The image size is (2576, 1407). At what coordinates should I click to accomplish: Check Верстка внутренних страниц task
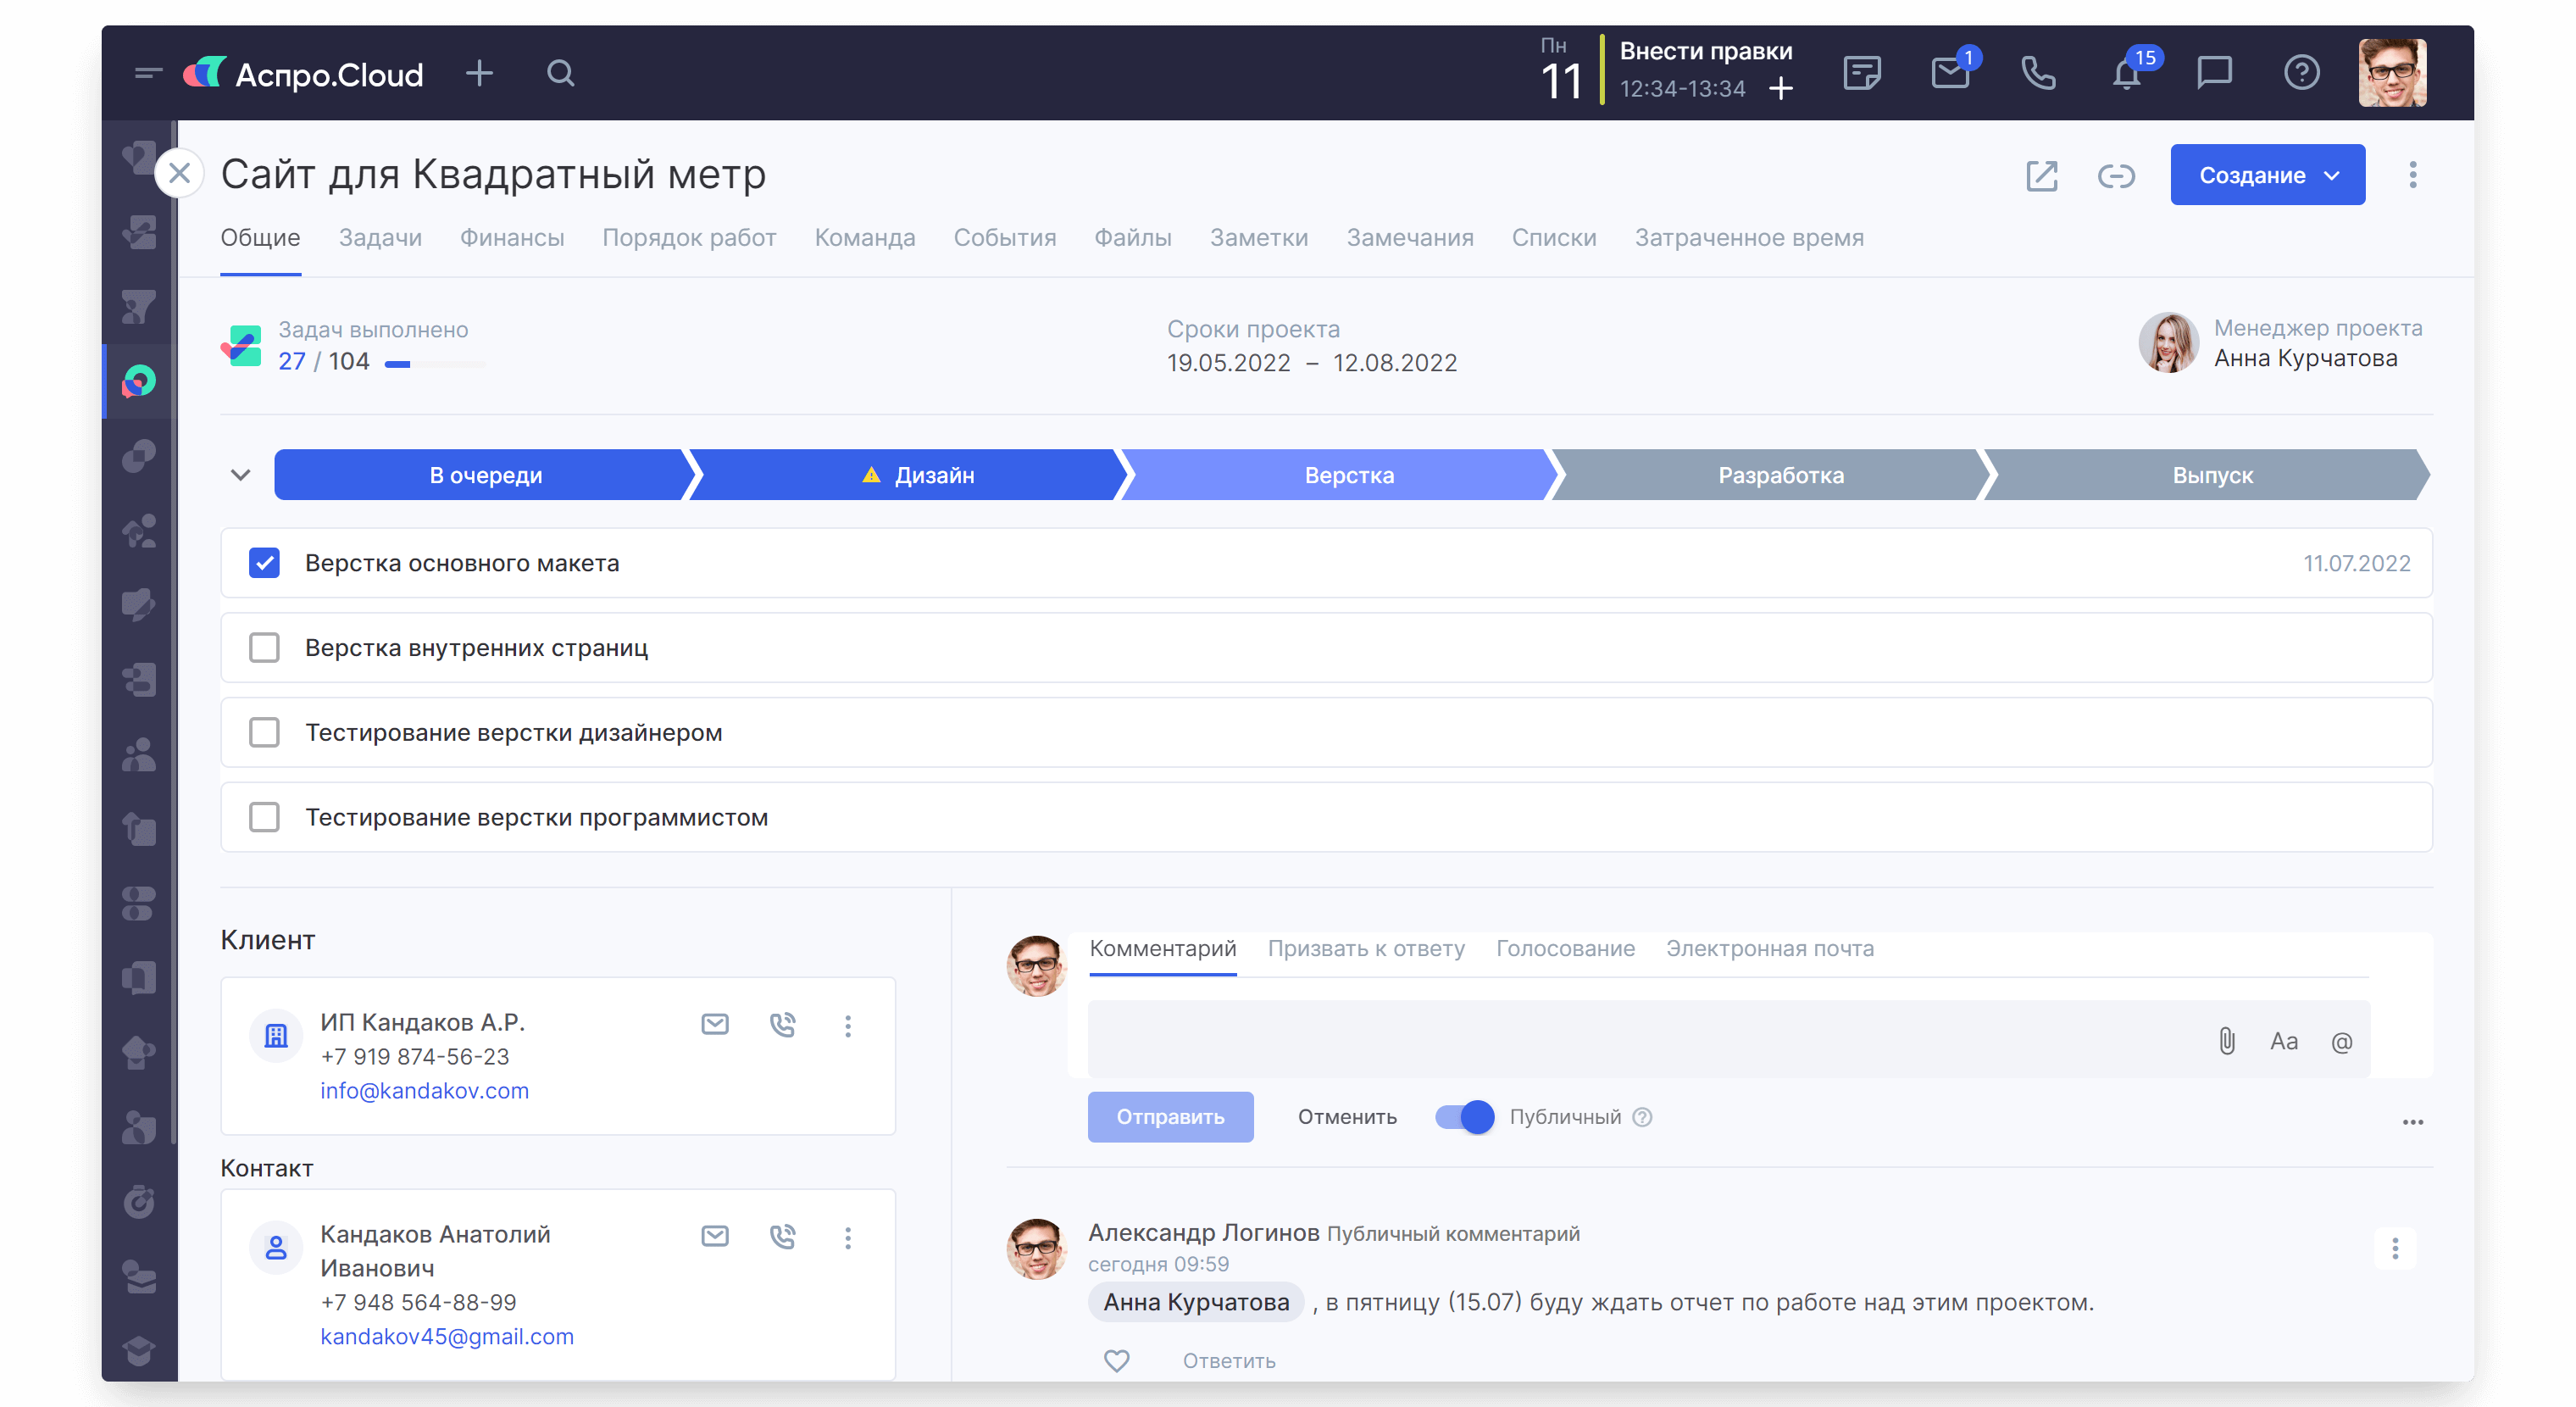pos(264,648)
